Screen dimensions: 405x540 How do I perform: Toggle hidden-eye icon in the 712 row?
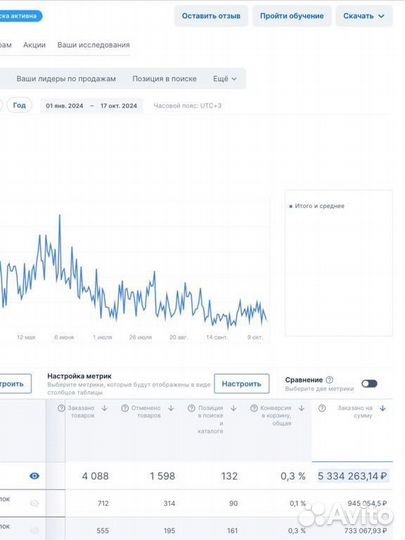click(34, 503)
